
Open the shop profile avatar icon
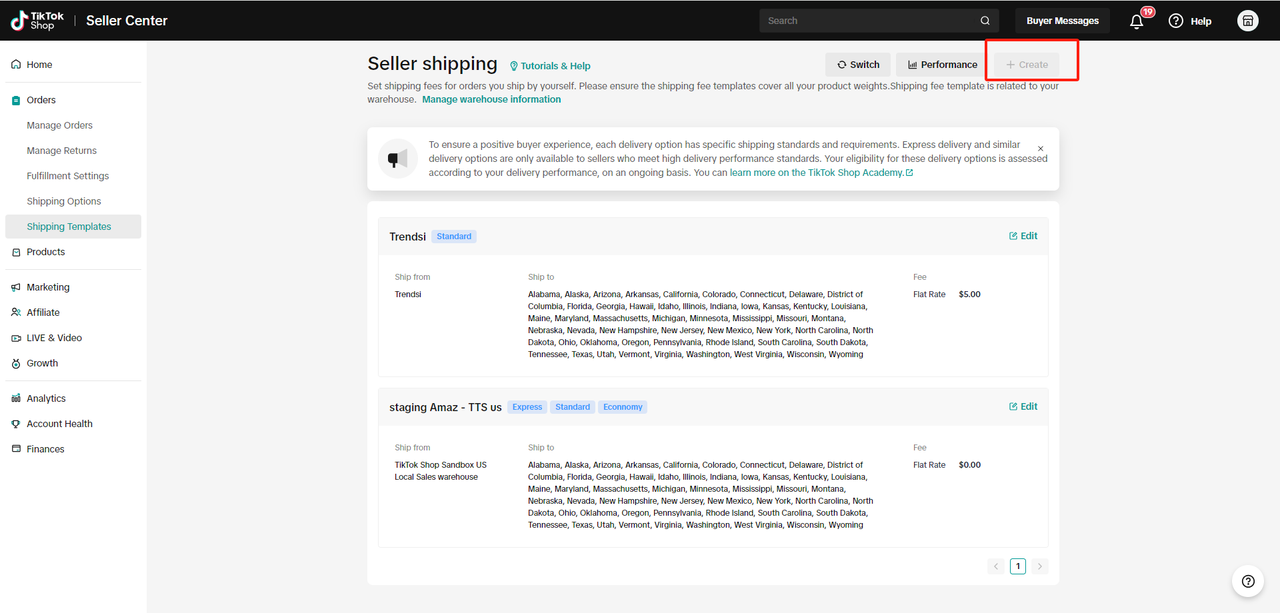(1247, 21)
